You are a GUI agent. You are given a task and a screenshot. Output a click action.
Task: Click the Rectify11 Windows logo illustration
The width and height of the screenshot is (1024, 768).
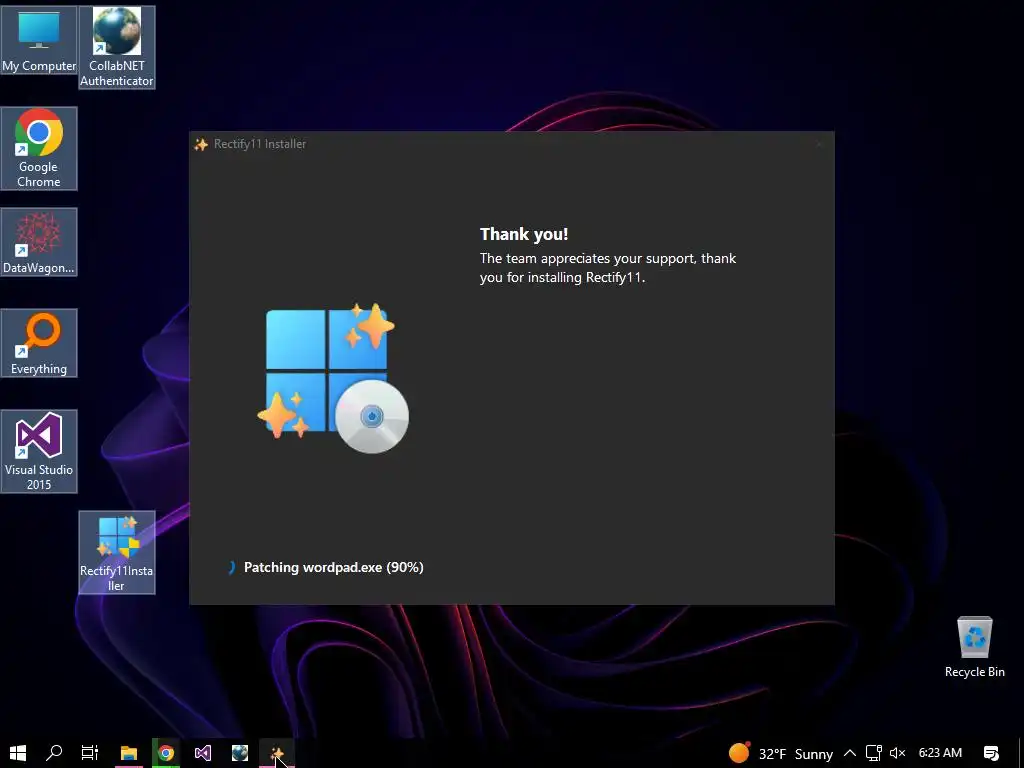(333, 378)
